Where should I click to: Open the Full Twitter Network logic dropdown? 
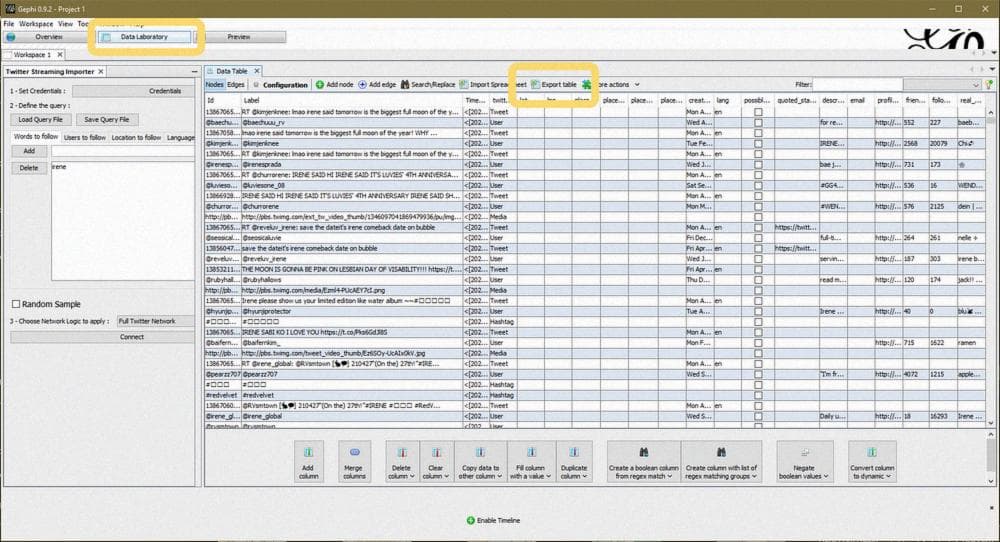pos(155,321)
